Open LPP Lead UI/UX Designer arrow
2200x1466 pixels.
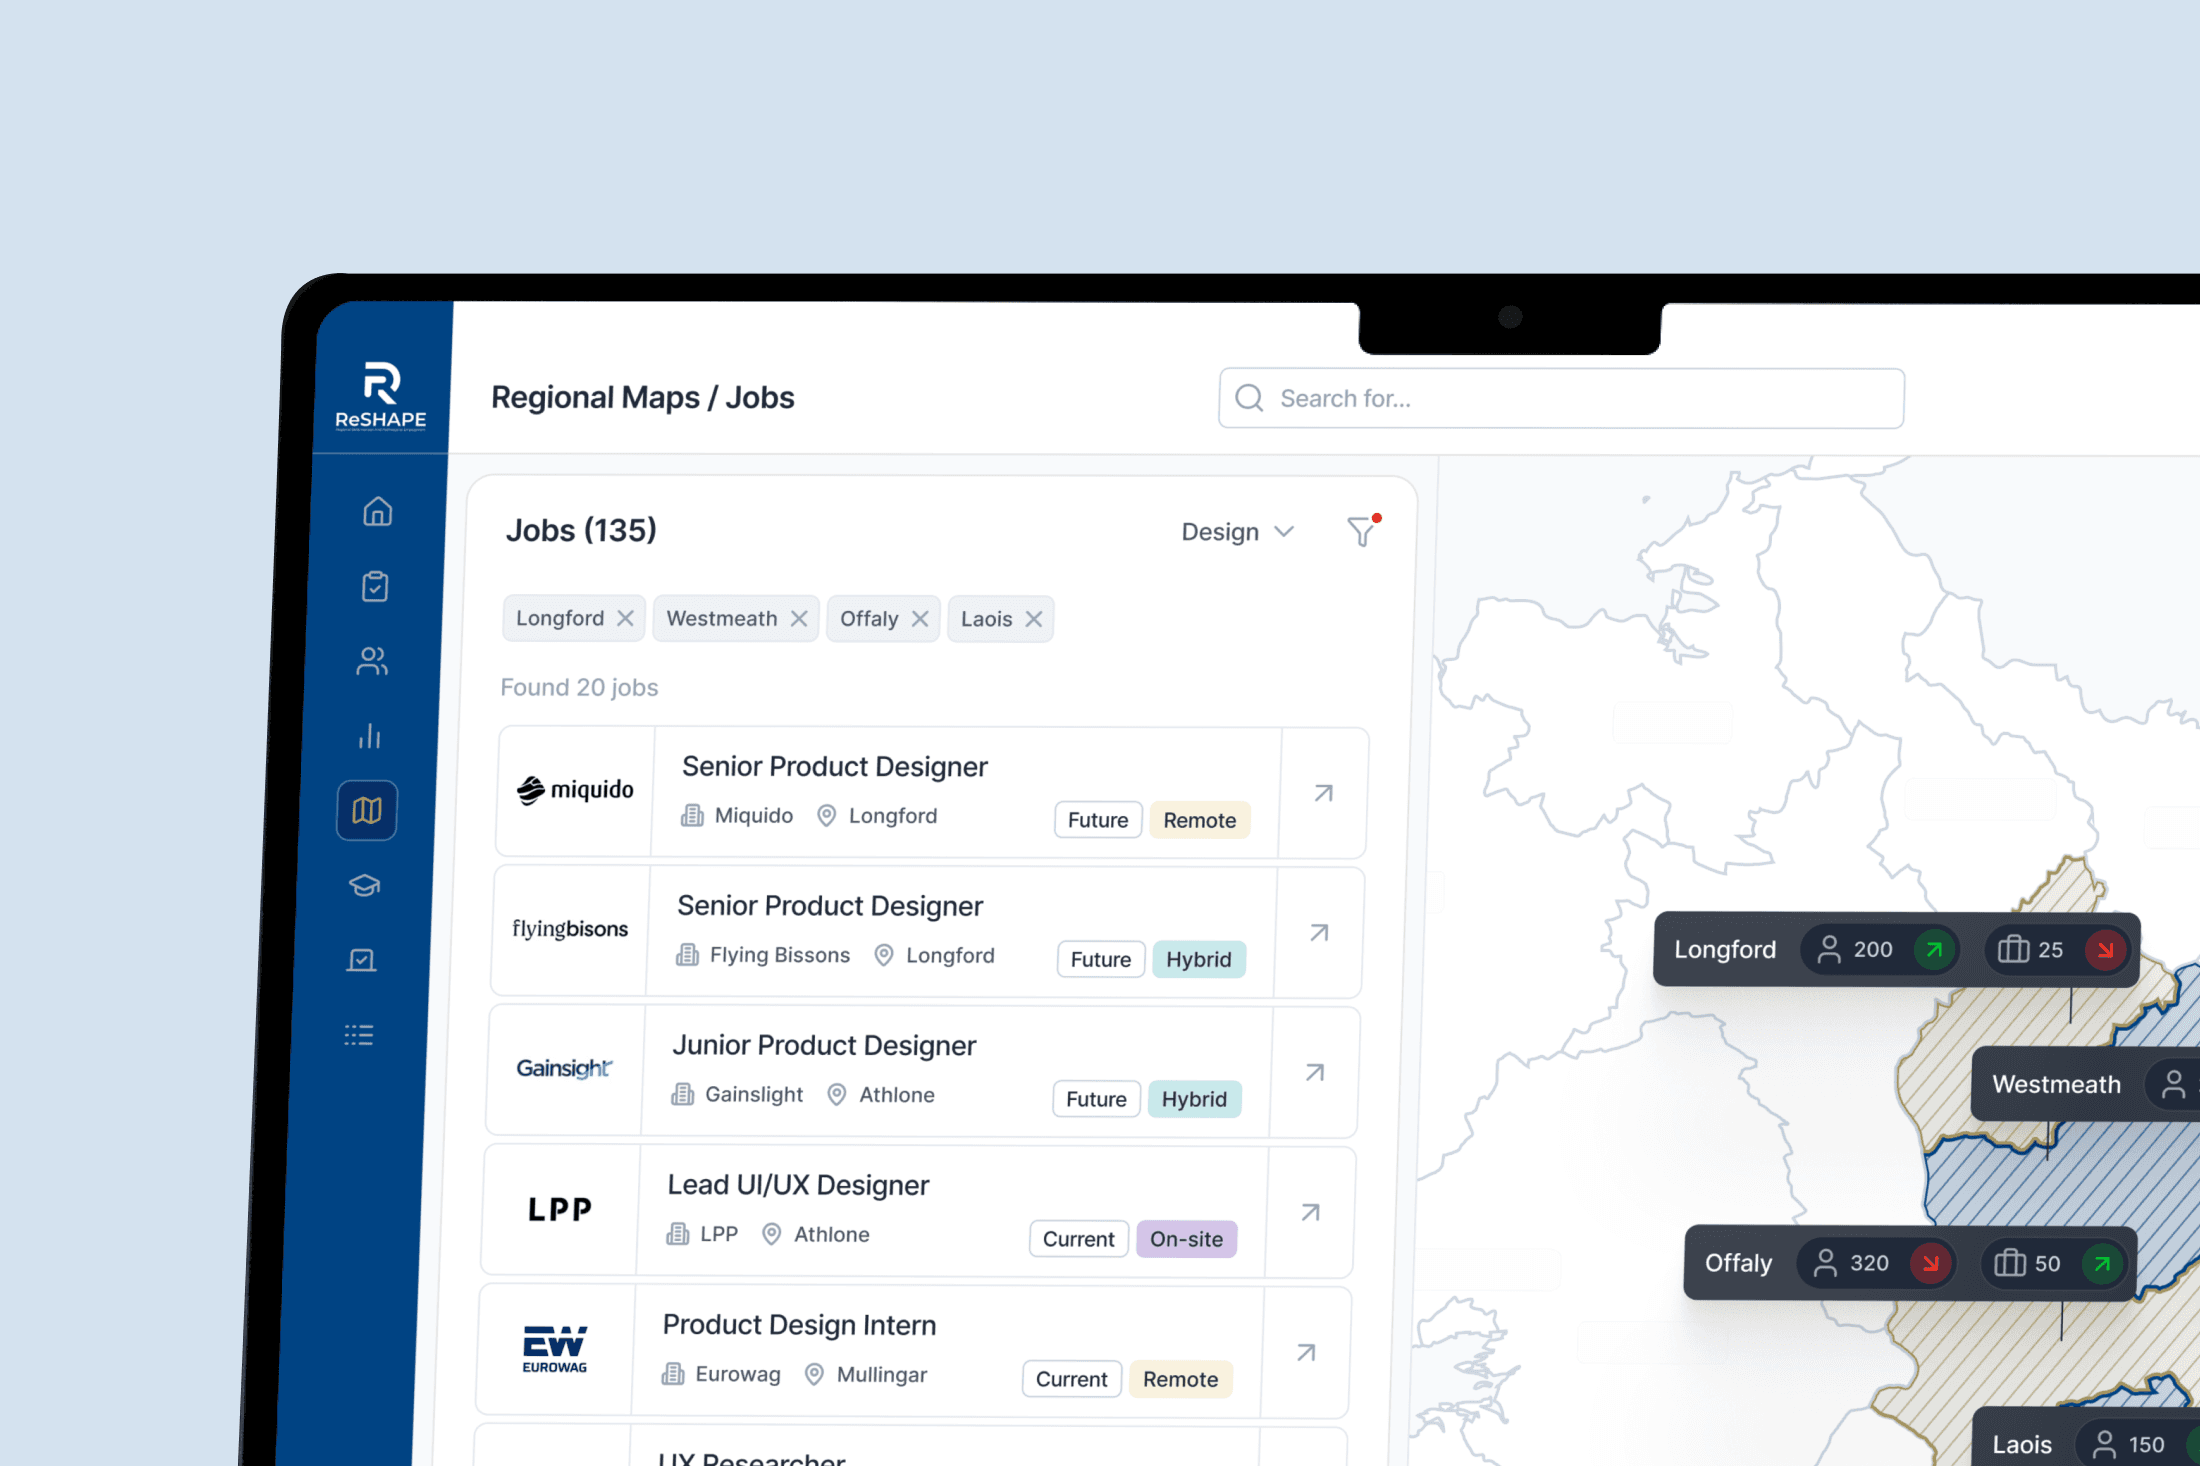(x=1310, y=1212)
